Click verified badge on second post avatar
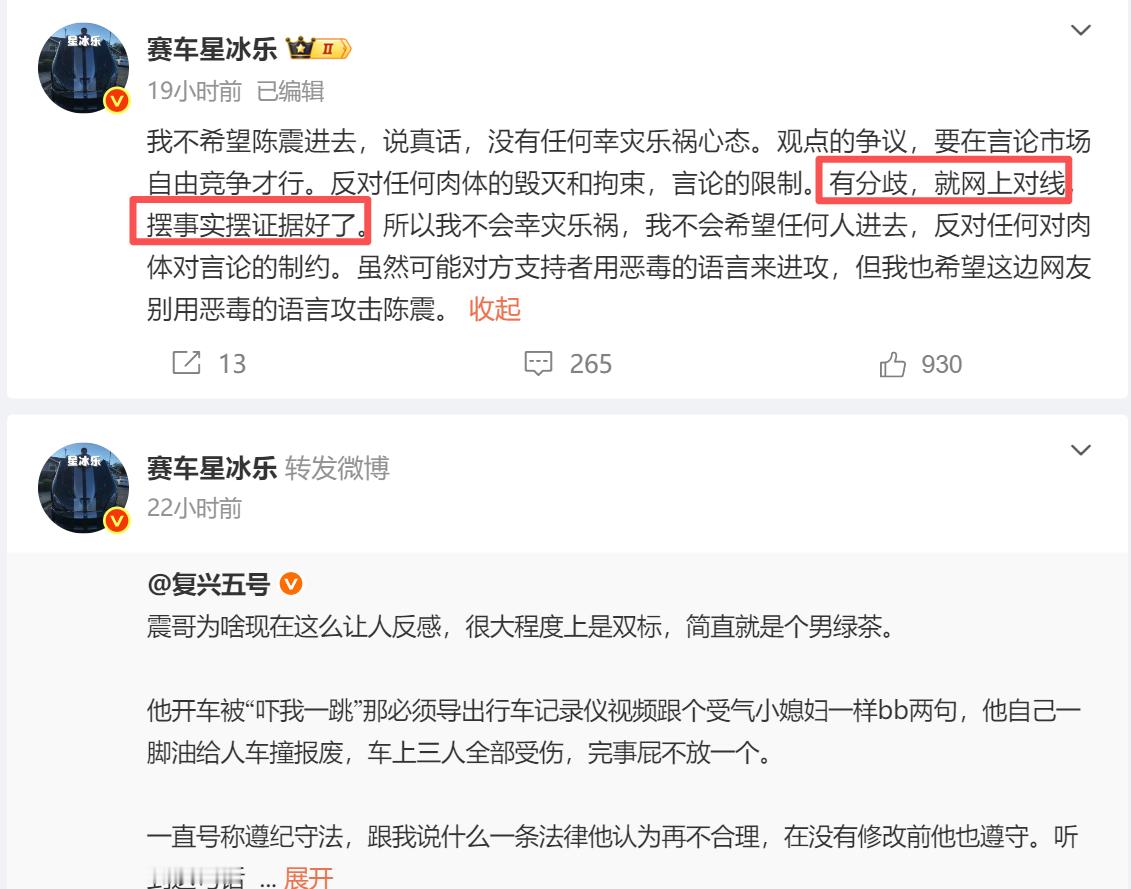Viewport: 1131px width, 889px height. click(x=117, y=520)
